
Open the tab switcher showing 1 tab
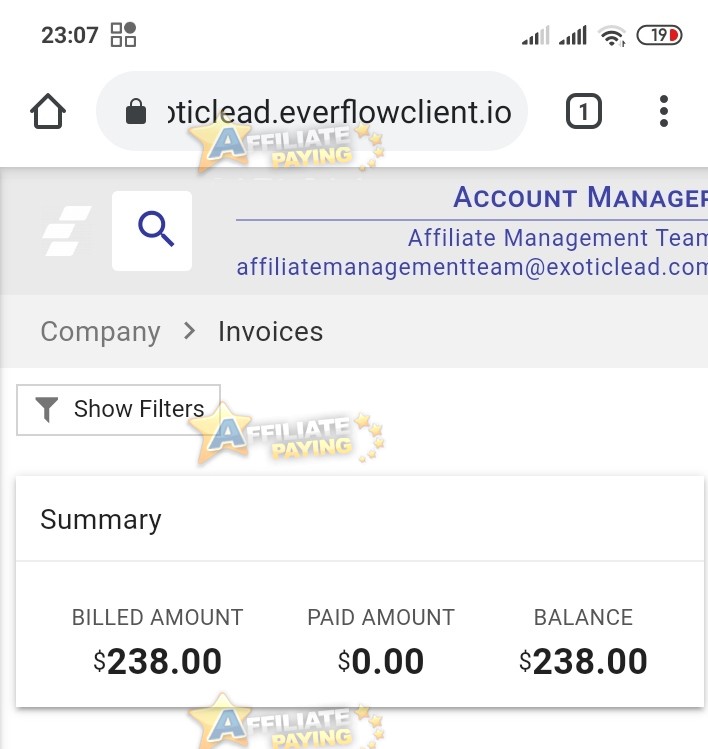[x=583, y=111]
